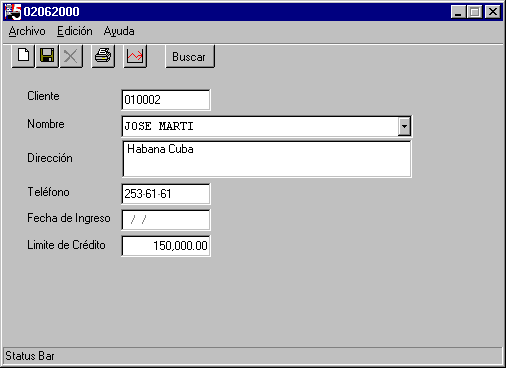The width and height of the screenshot is (506, 368).
Task: Click the Status Bar text
Action: [x=30, y=356]
